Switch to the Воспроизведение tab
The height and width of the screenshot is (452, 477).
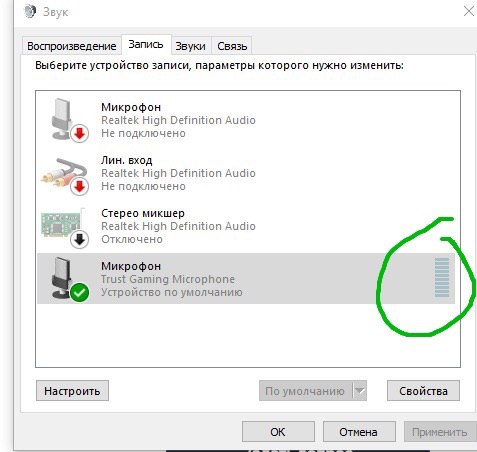click(x=71, y=46)
